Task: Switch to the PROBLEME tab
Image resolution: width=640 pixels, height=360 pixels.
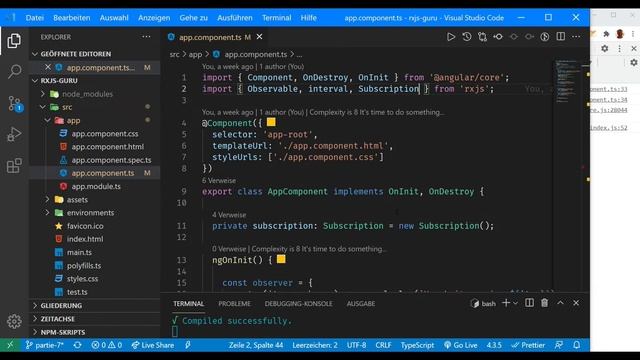Action: 234,304
